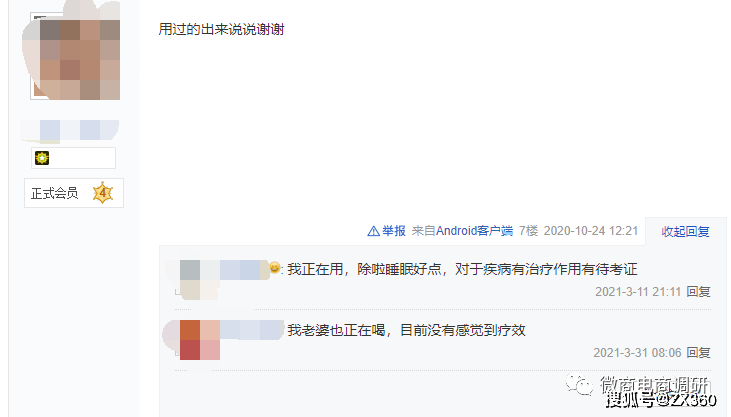Click the WeChat logo in the watermark

click(x=579, y=384)
